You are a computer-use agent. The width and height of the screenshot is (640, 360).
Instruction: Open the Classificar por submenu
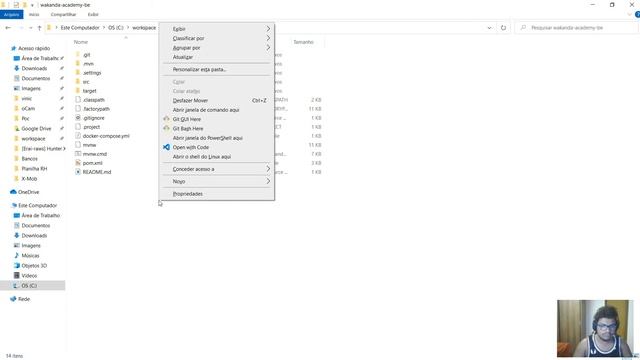(216, 38)
